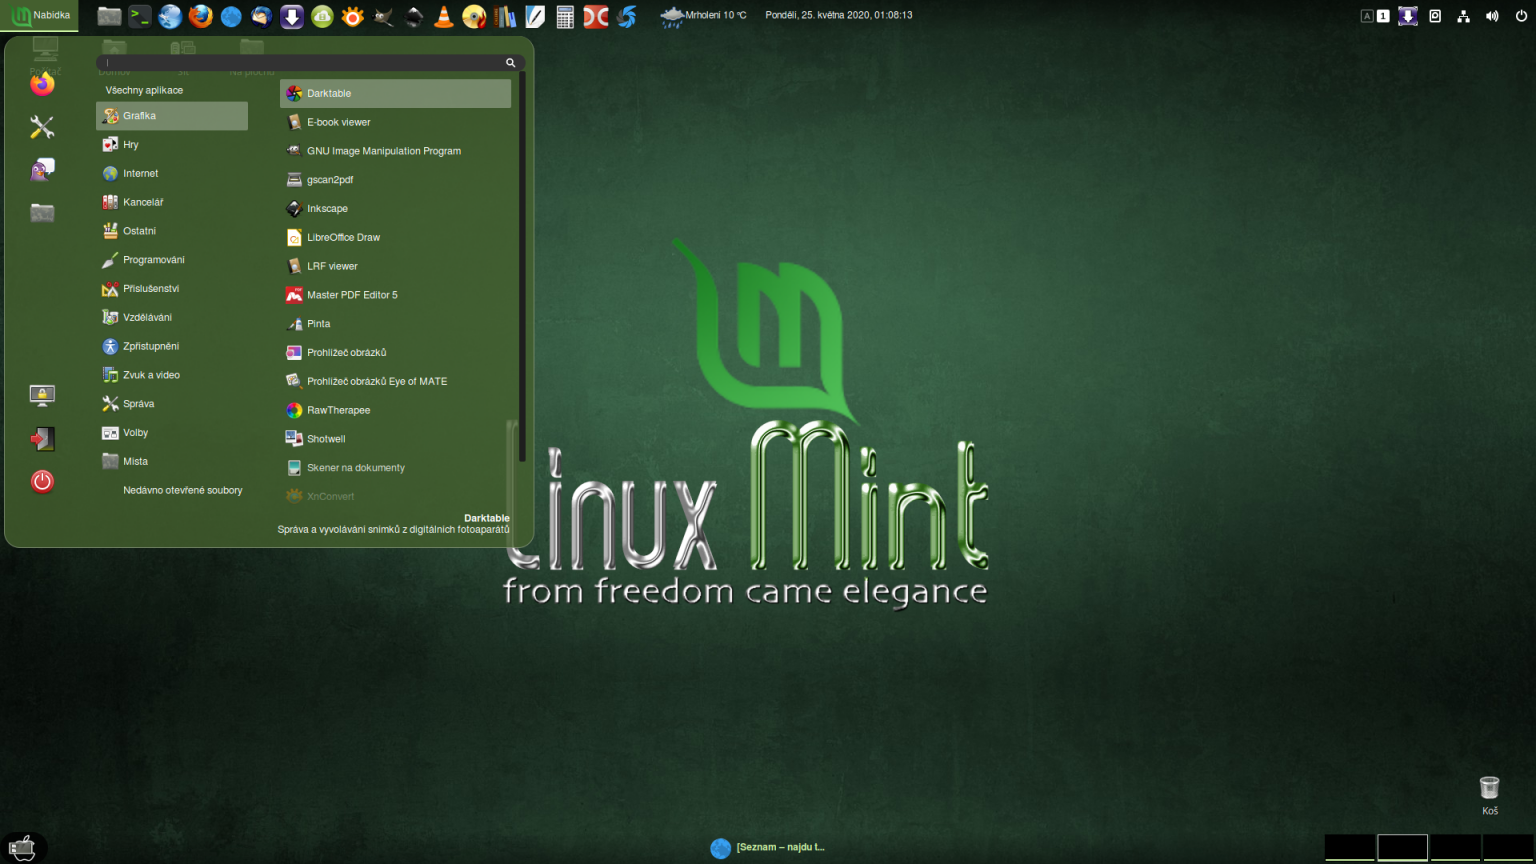This screenshot has width=1536, height=864.
Task: Click the volume icon in the system tray
Action: (1491, 15)
